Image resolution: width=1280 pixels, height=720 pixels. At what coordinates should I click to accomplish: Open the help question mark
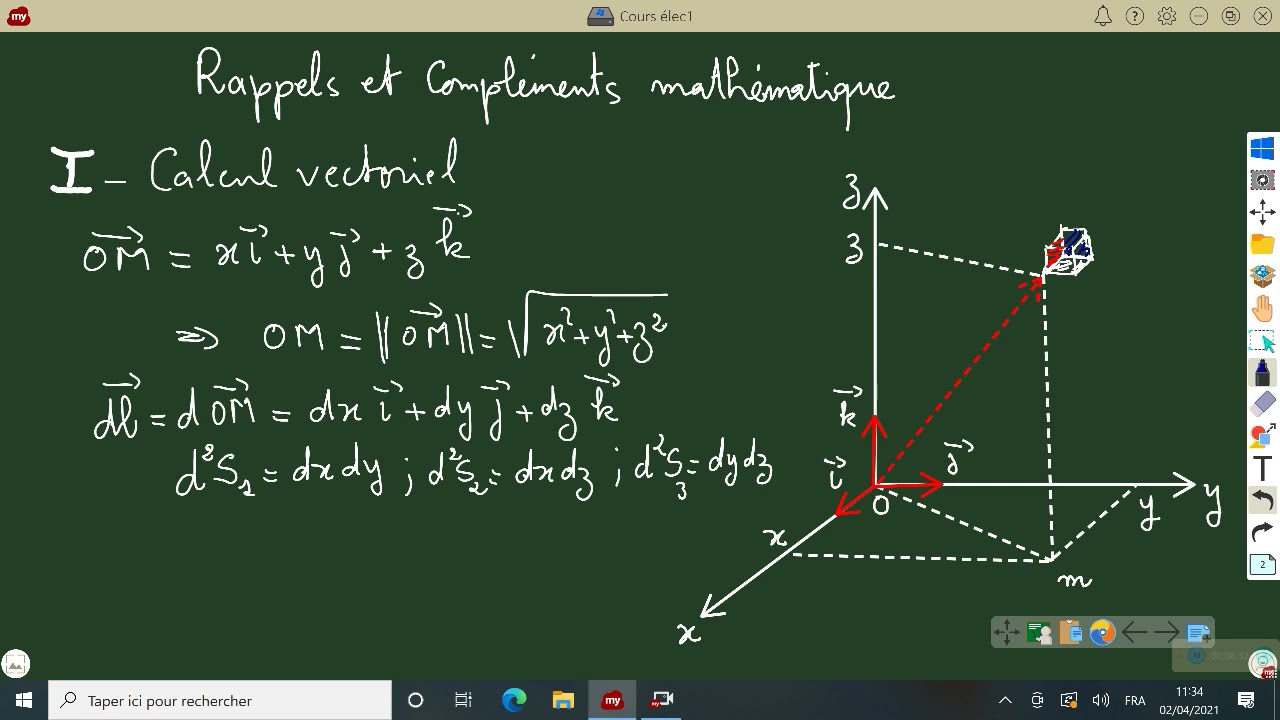point(1135,16)
